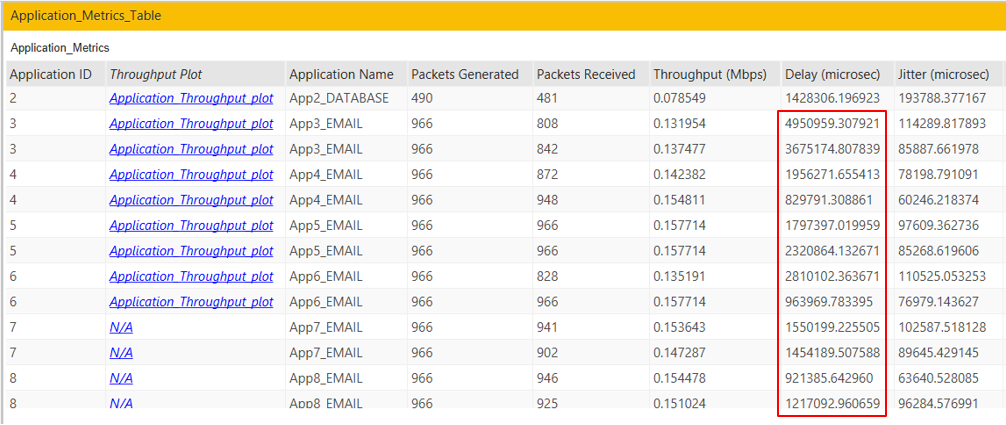
Task: Click the Jitter (microsec) column header
Action: pyautogui.click(x=944, y=74)
